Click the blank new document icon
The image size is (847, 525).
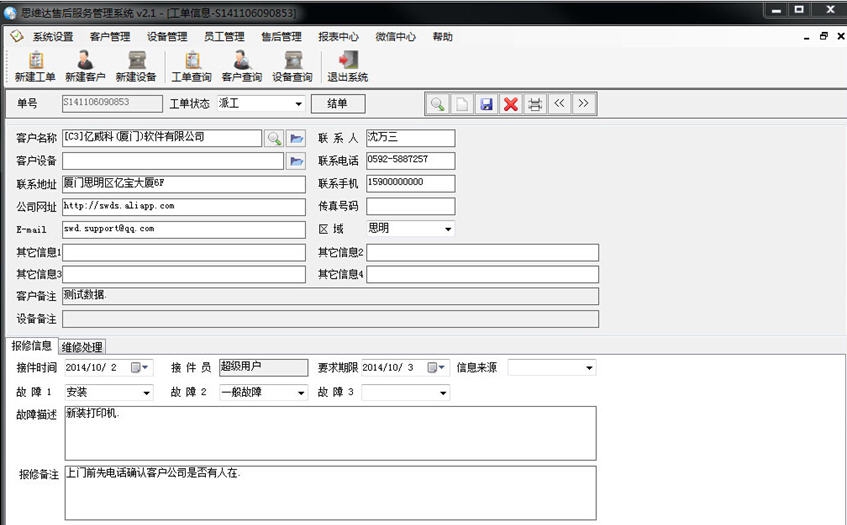pos(462,104)
